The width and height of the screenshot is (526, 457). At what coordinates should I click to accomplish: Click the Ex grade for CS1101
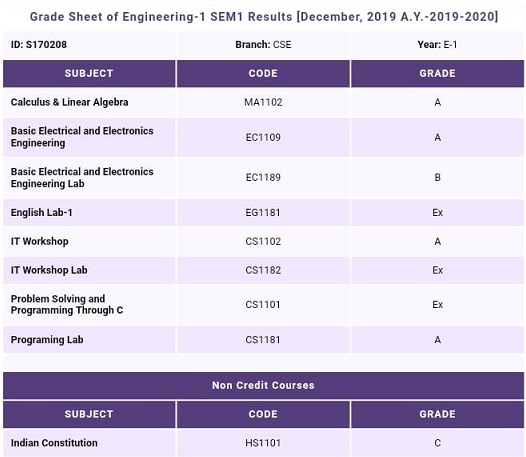point(437,305)
